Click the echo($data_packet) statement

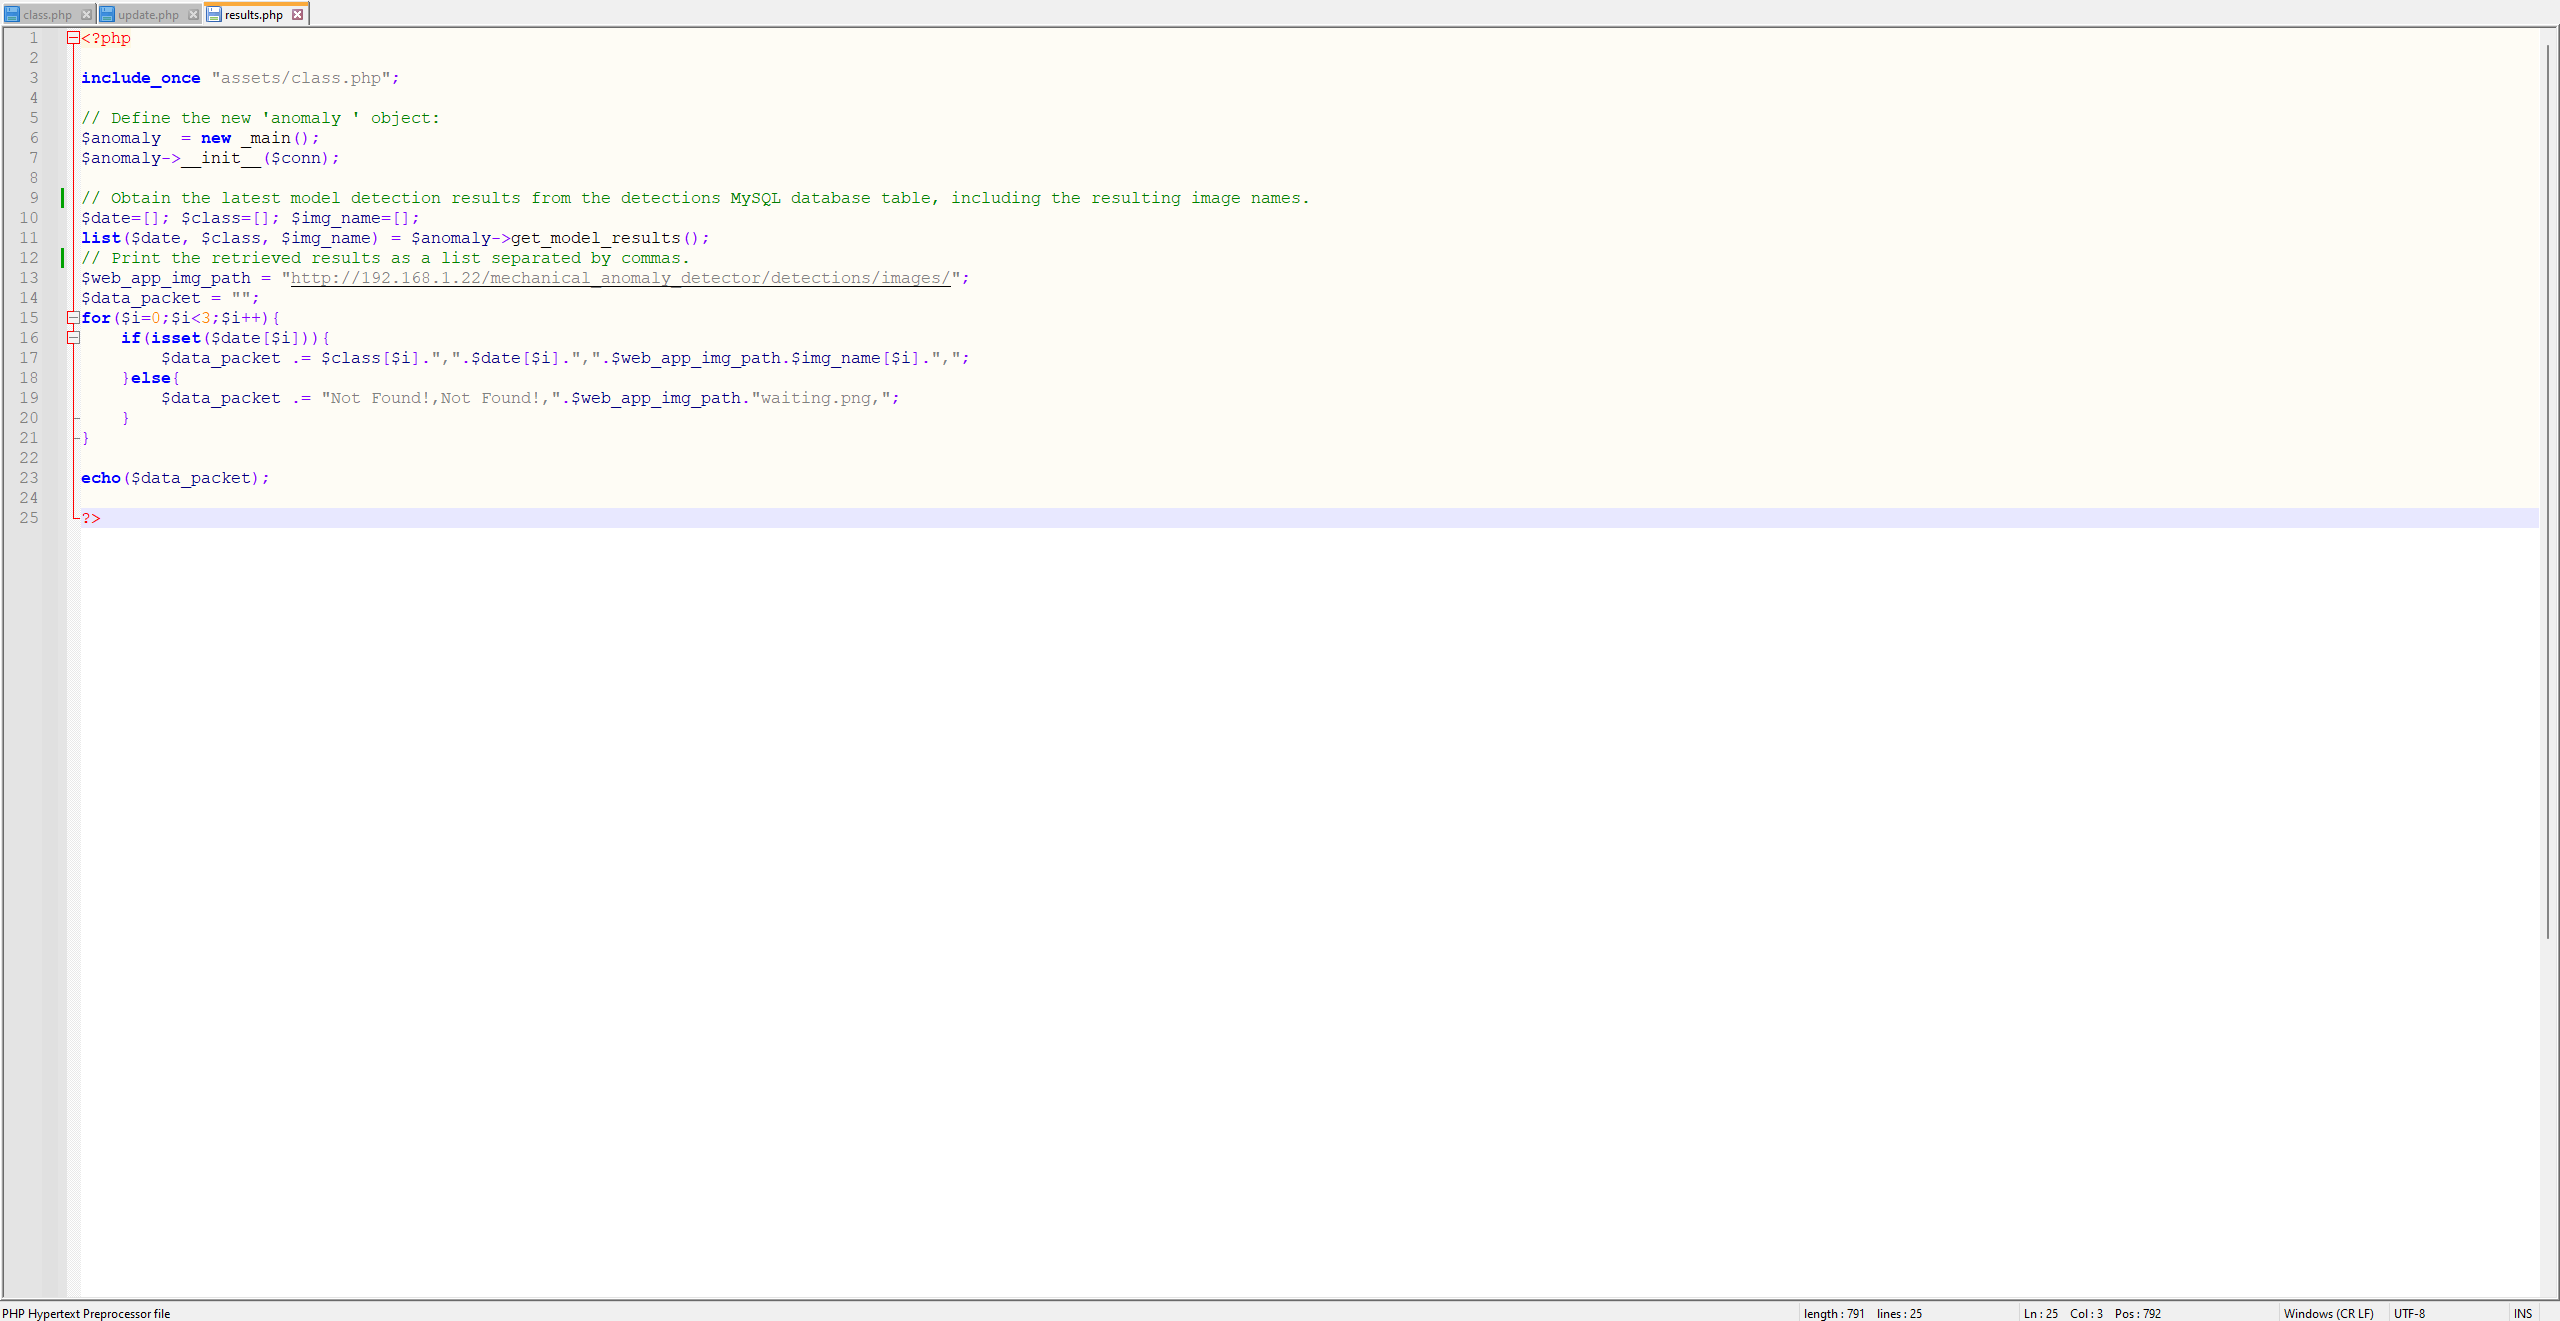(x=175, y=478)
